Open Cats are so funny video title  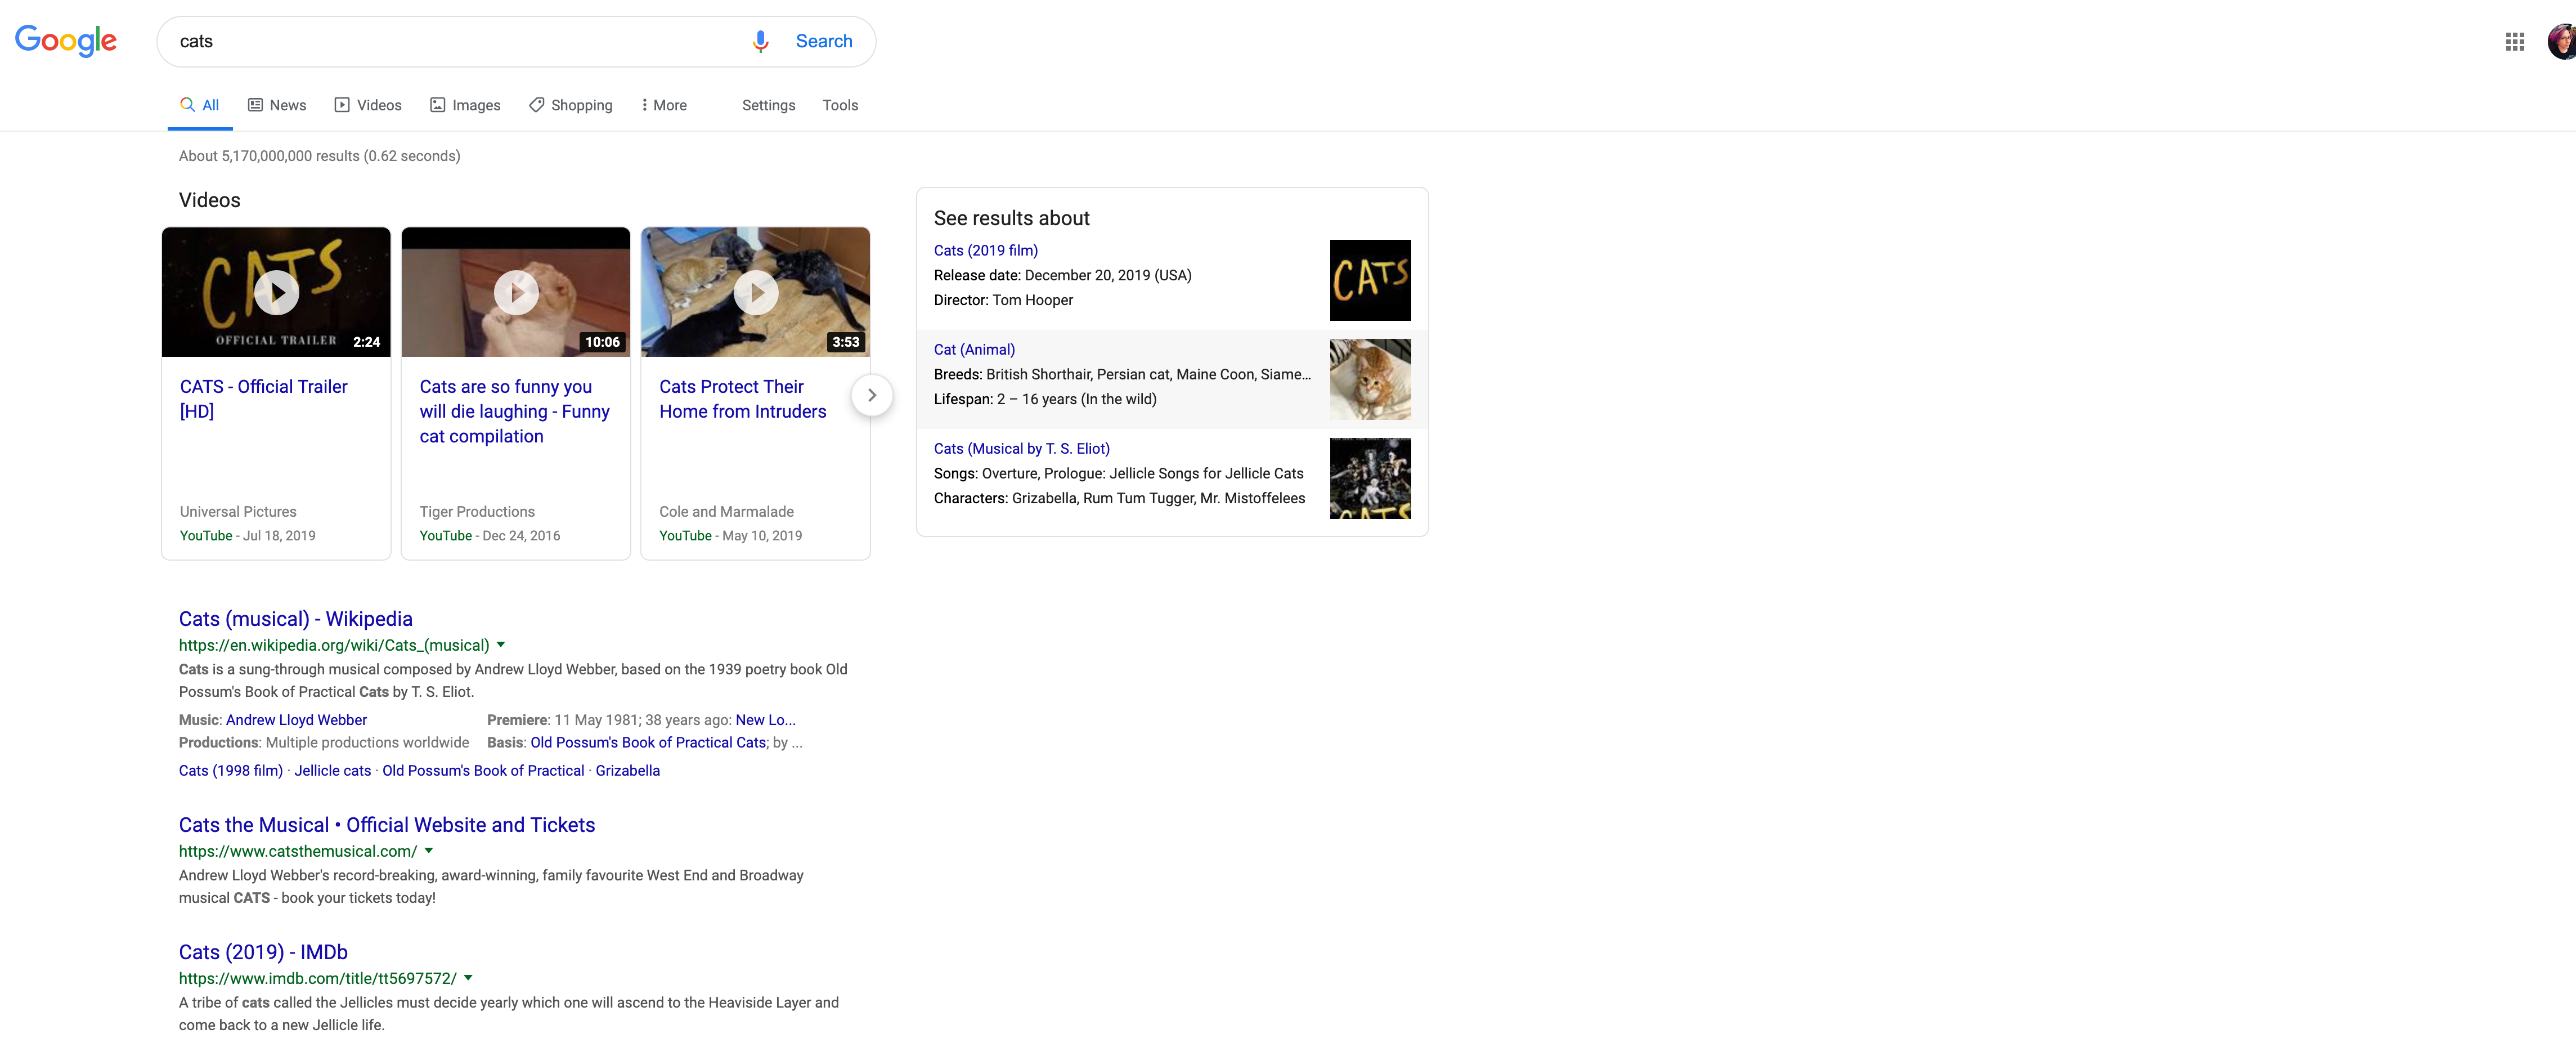pos(514,411)
